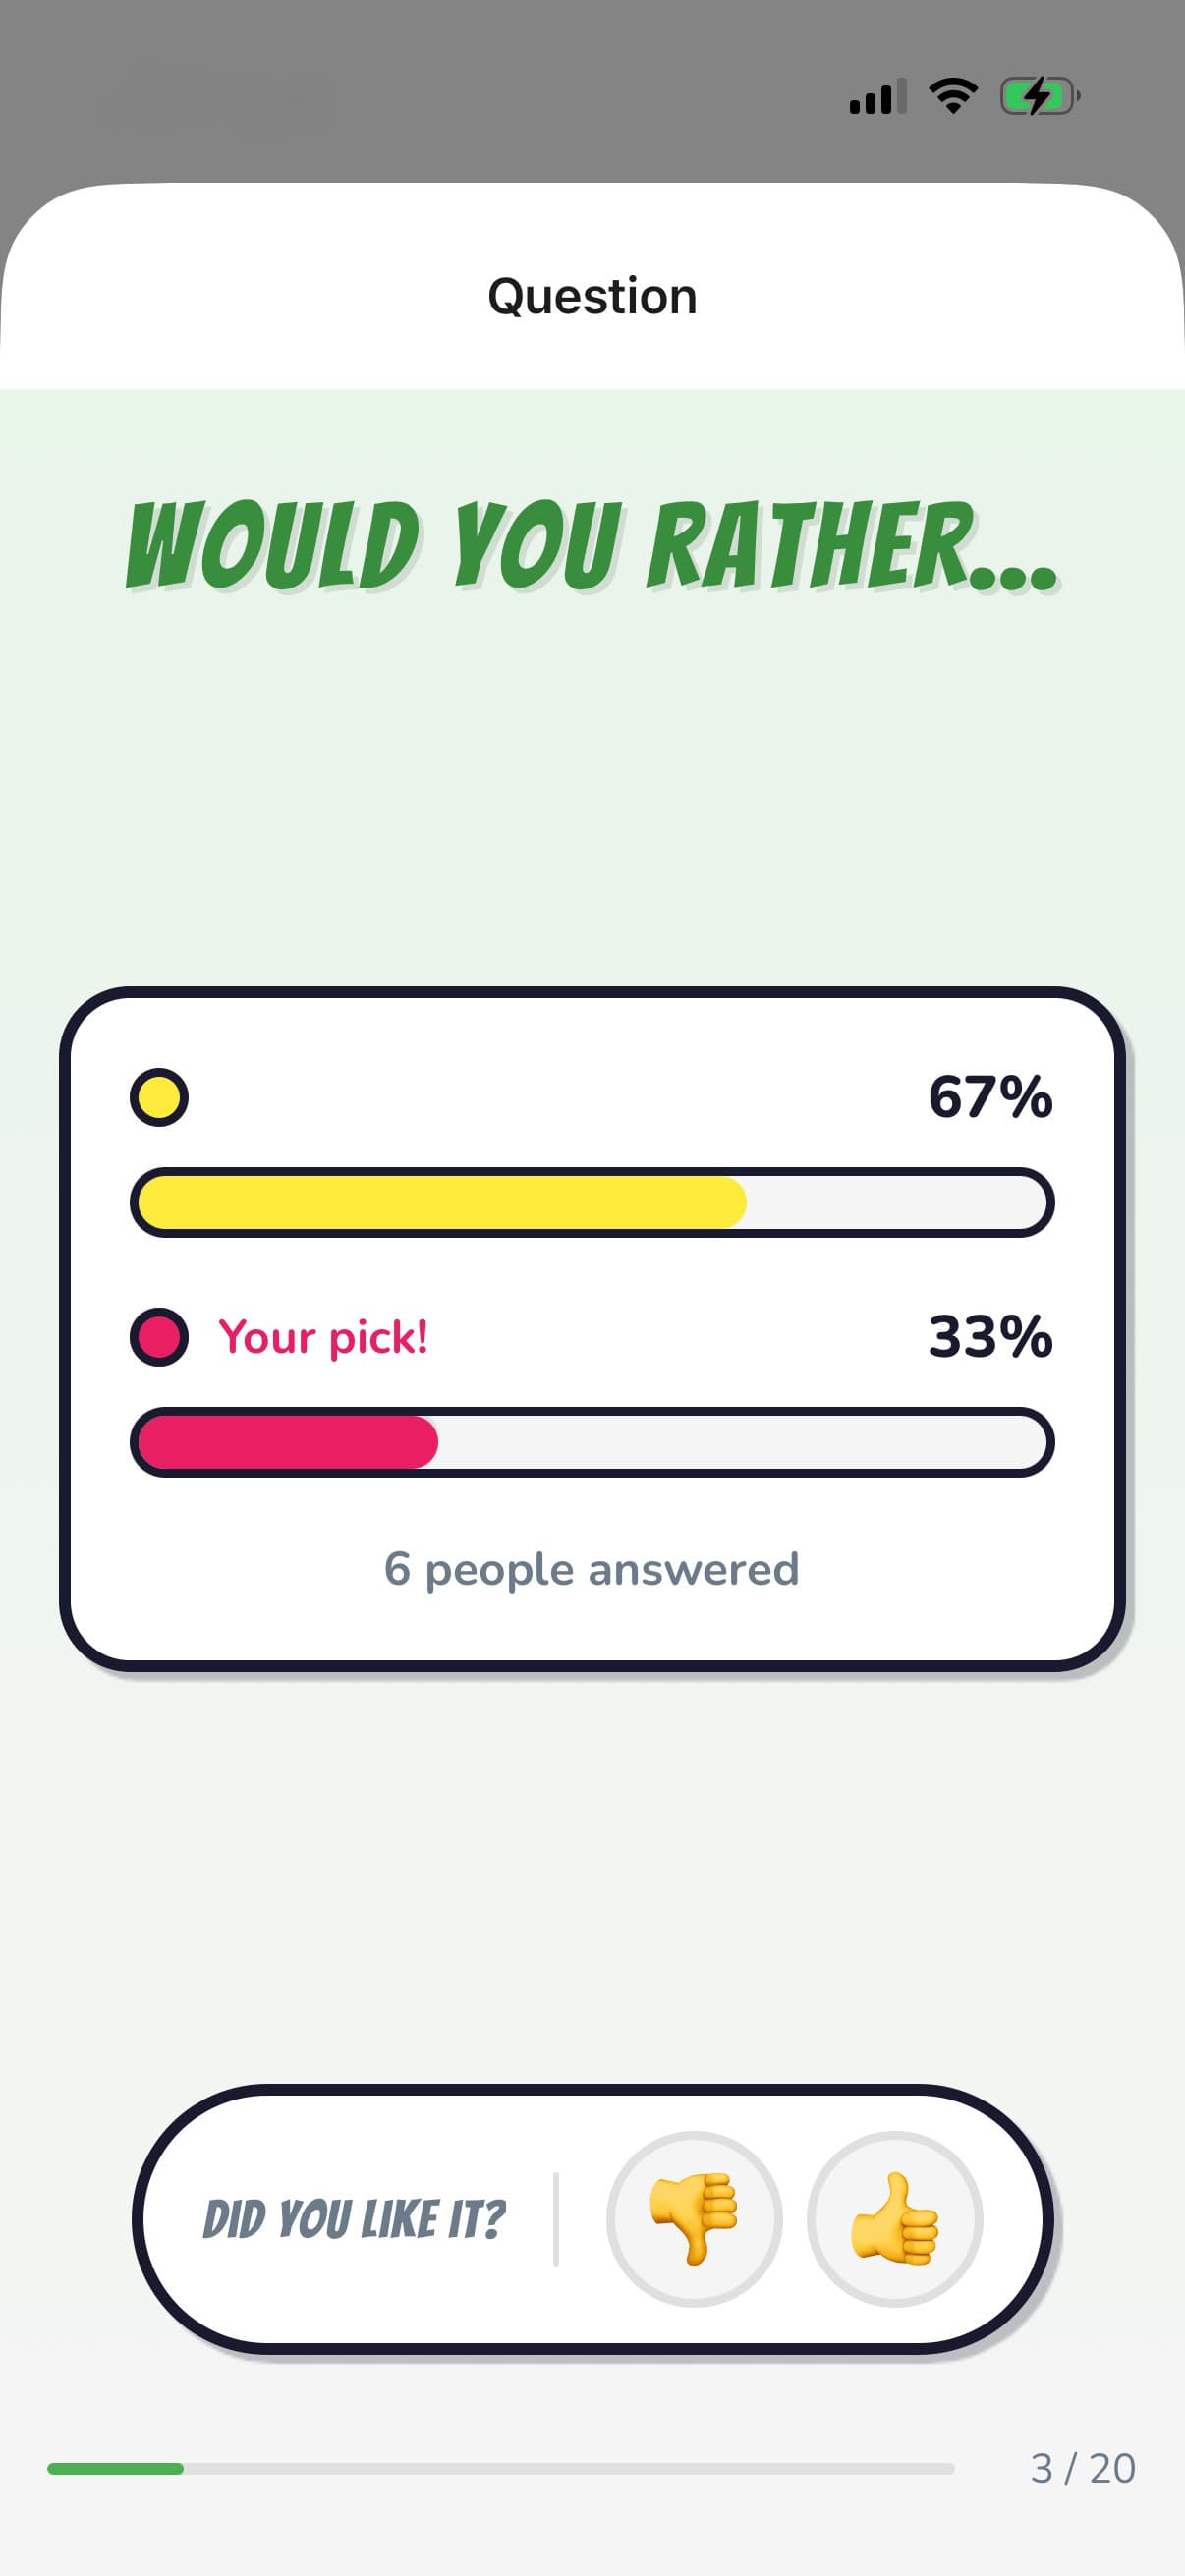Screen dimensions: 1185x2576
Task: Tap the 67% yellow result bar
Action: (440, 1203)
